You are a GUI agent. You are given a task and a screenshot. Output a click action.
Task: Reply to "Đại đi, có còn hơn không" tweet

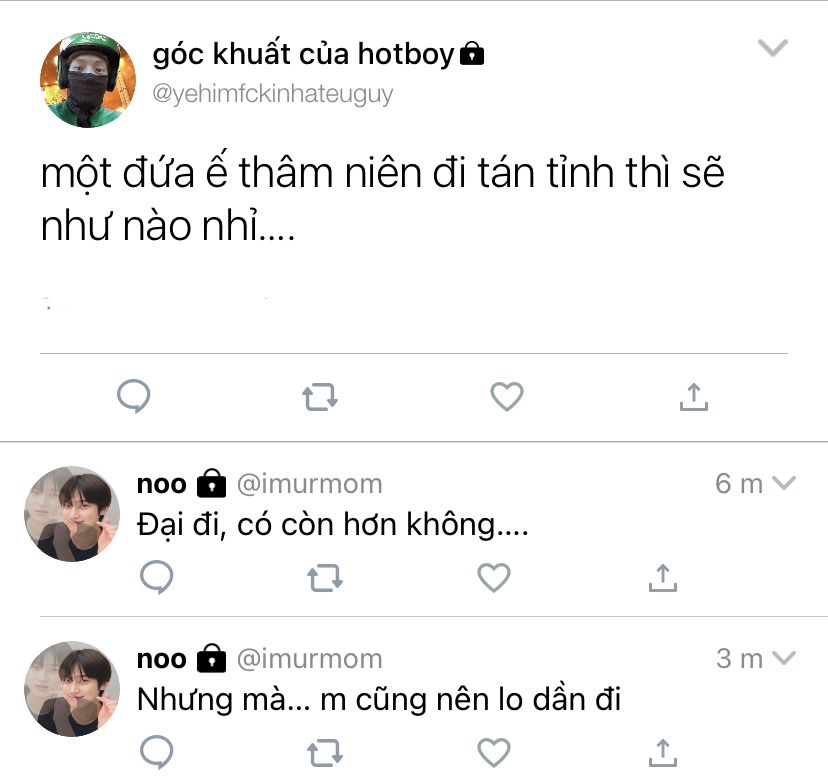157,577
